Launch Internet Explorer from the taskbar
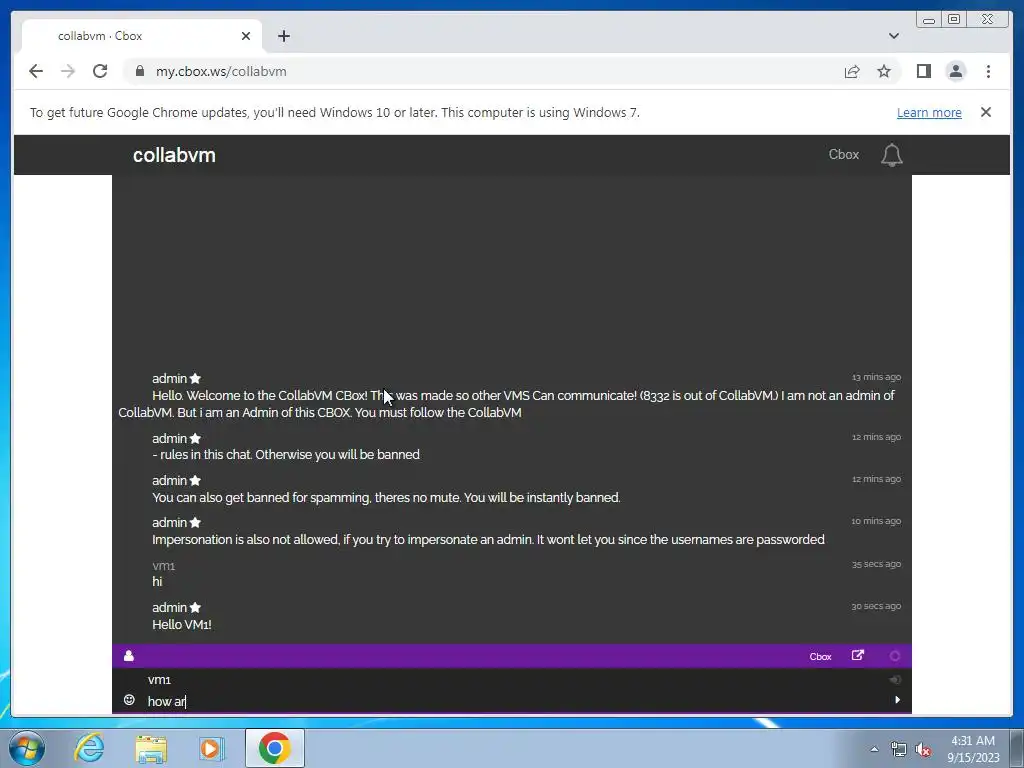This screenshot has height=768, width=1024. tap(89, 748)
